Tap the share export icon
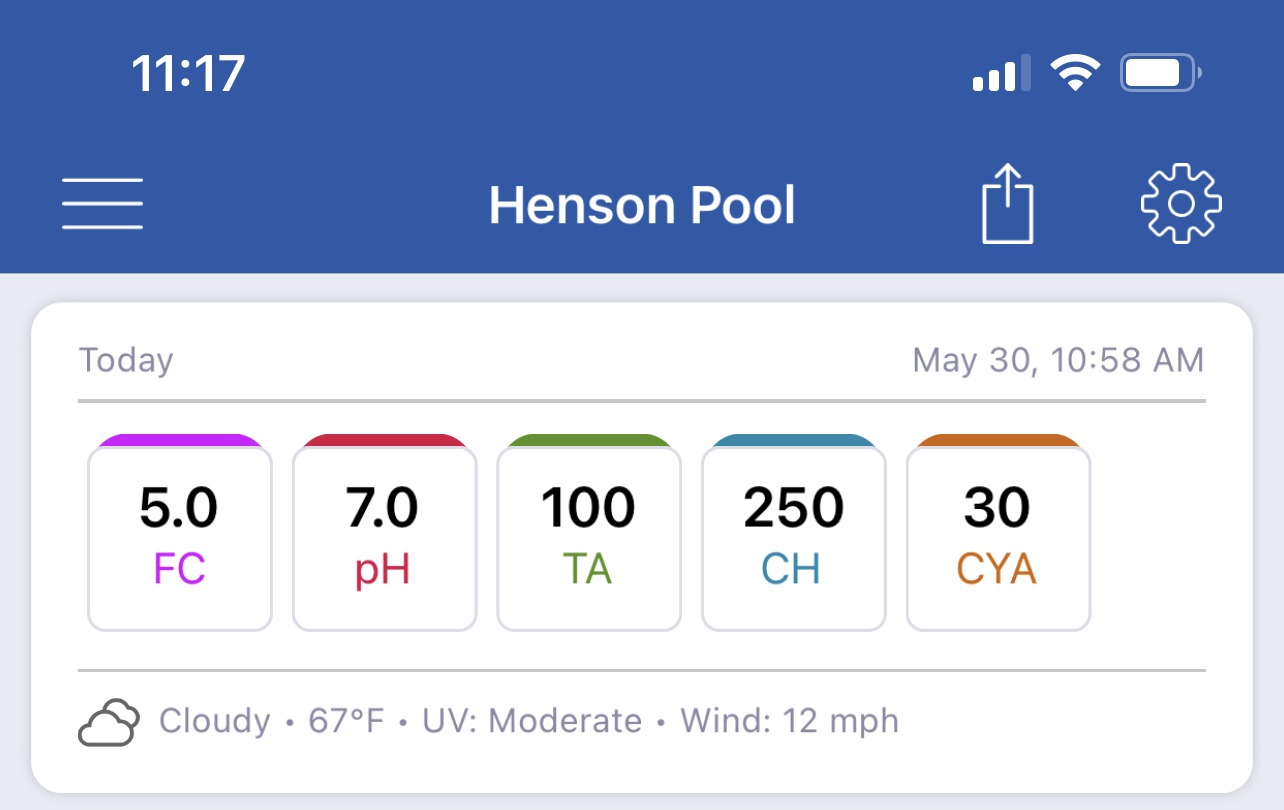Viewport: 1284px width, 810px height. tap(1007, 204)
